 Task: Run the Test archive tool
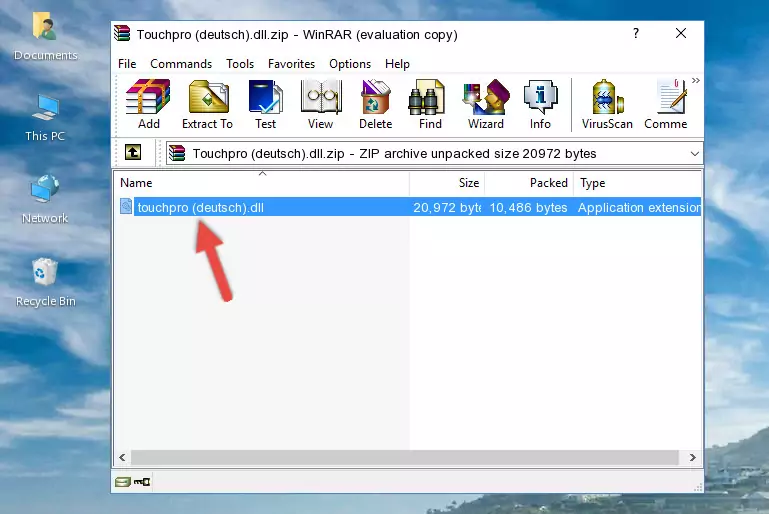265,104
